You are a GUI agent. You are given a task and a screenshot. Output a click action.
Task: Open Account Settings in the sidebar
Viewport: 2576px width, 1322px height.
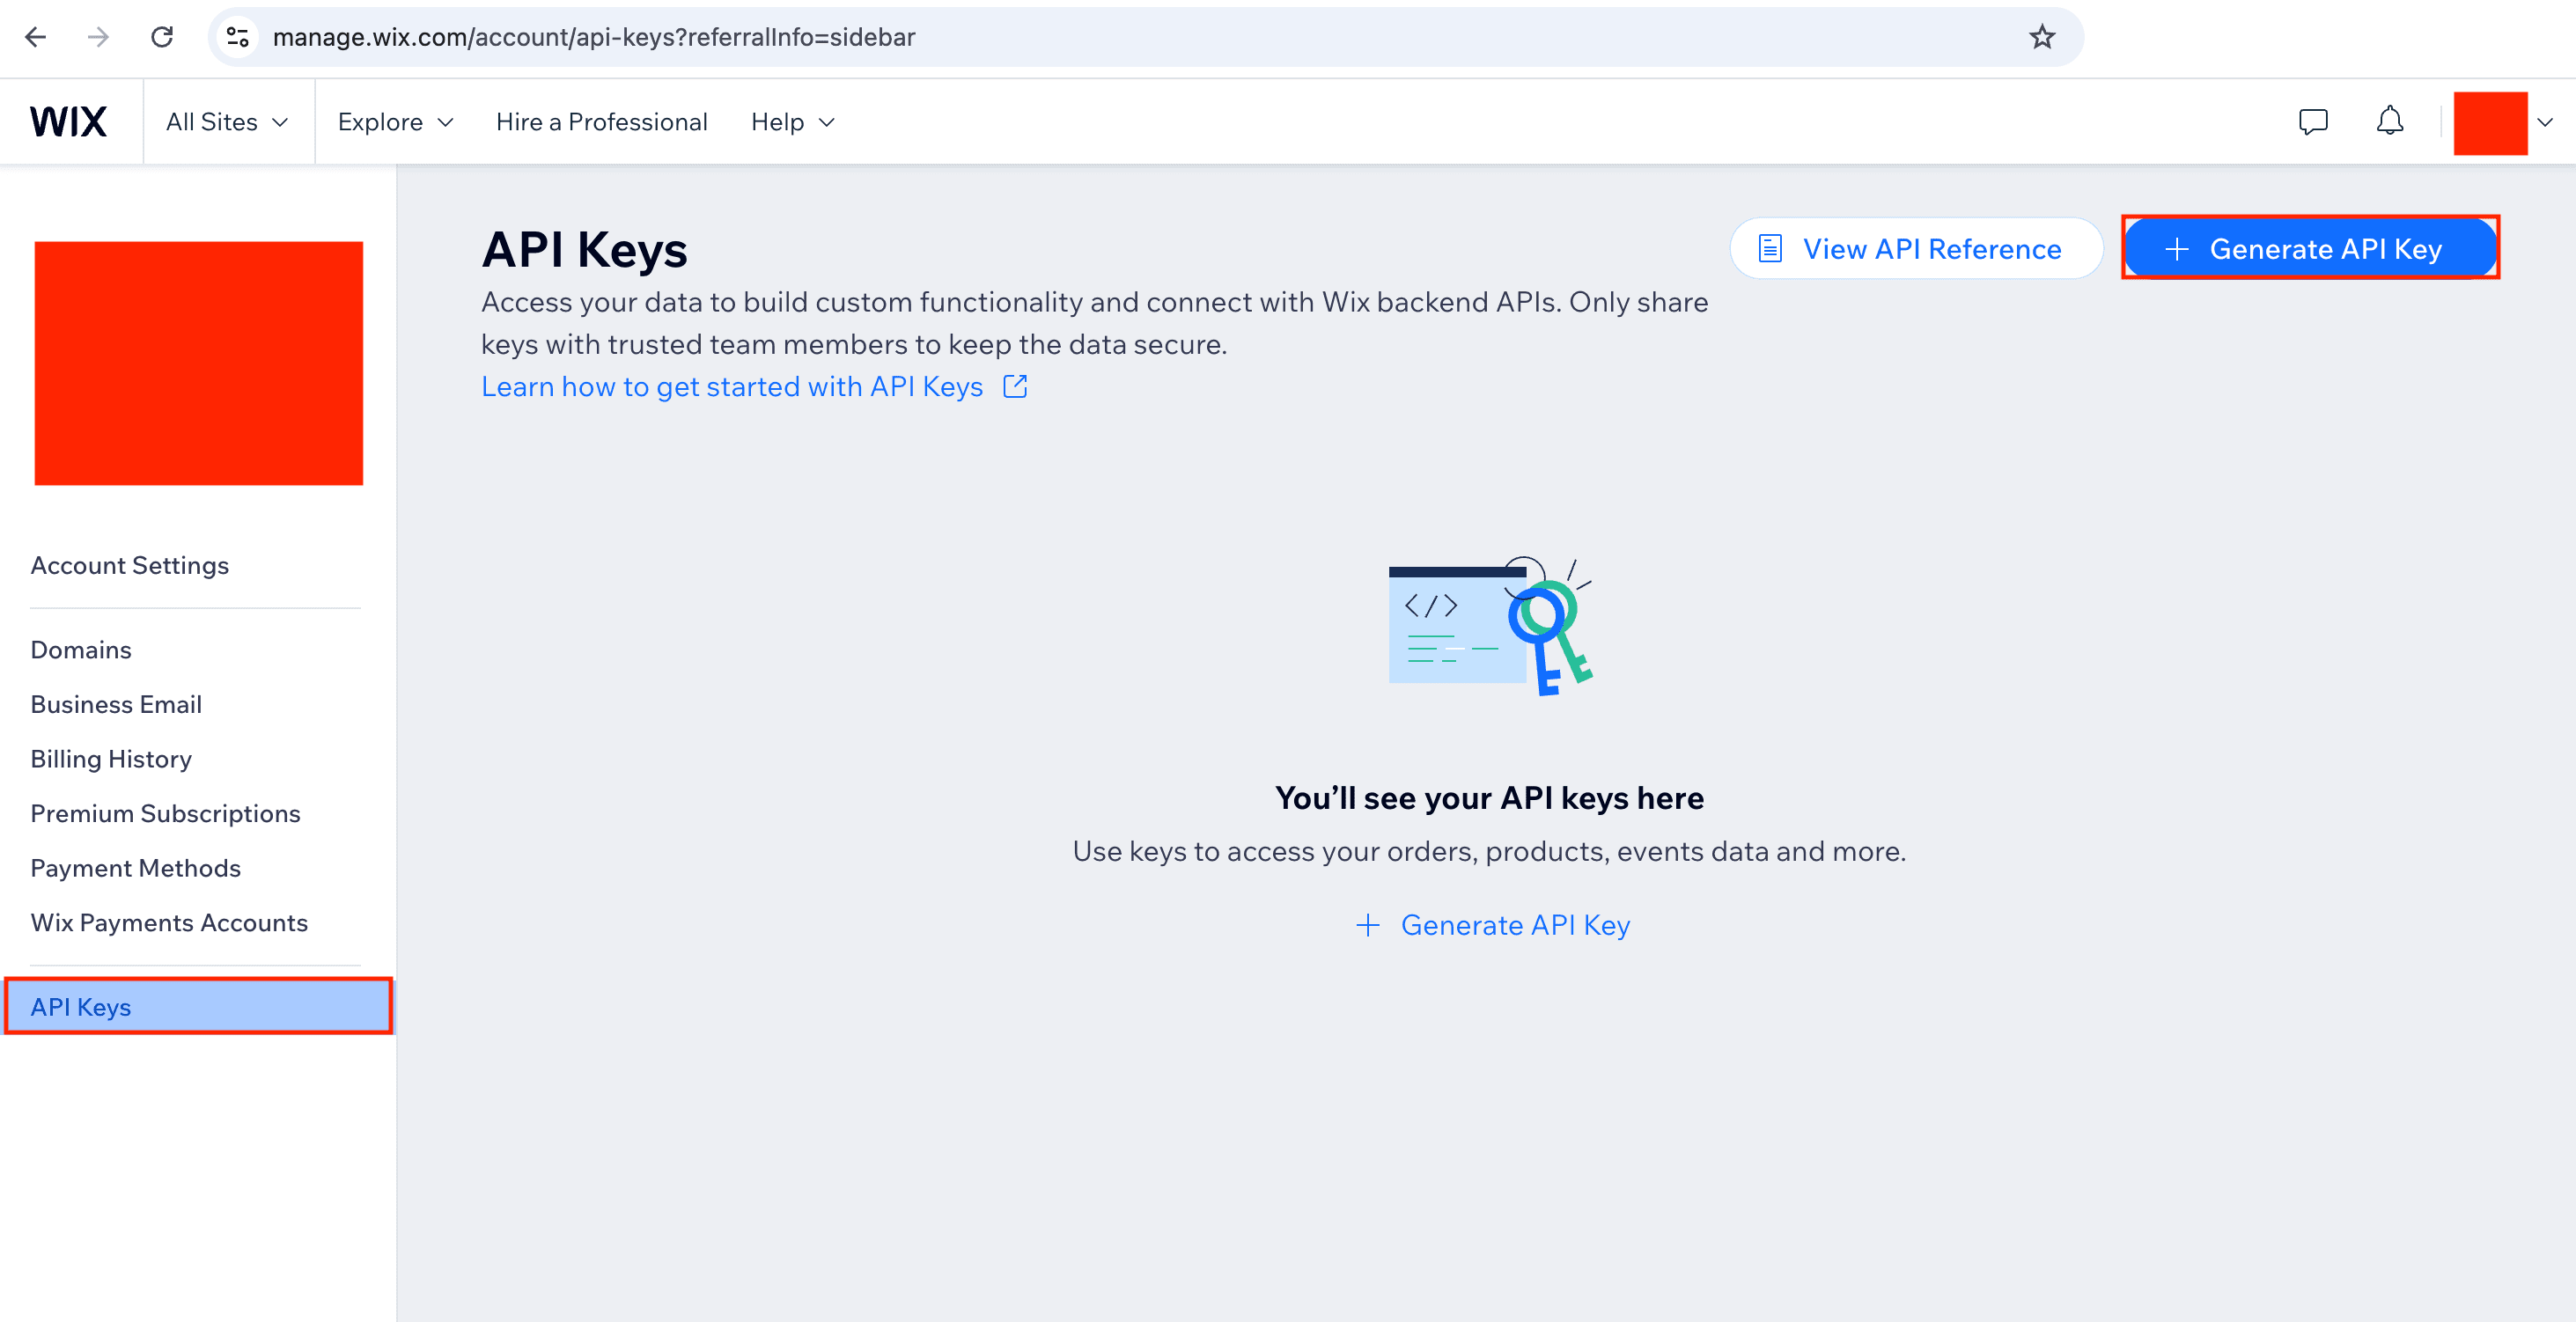(129, 565)
